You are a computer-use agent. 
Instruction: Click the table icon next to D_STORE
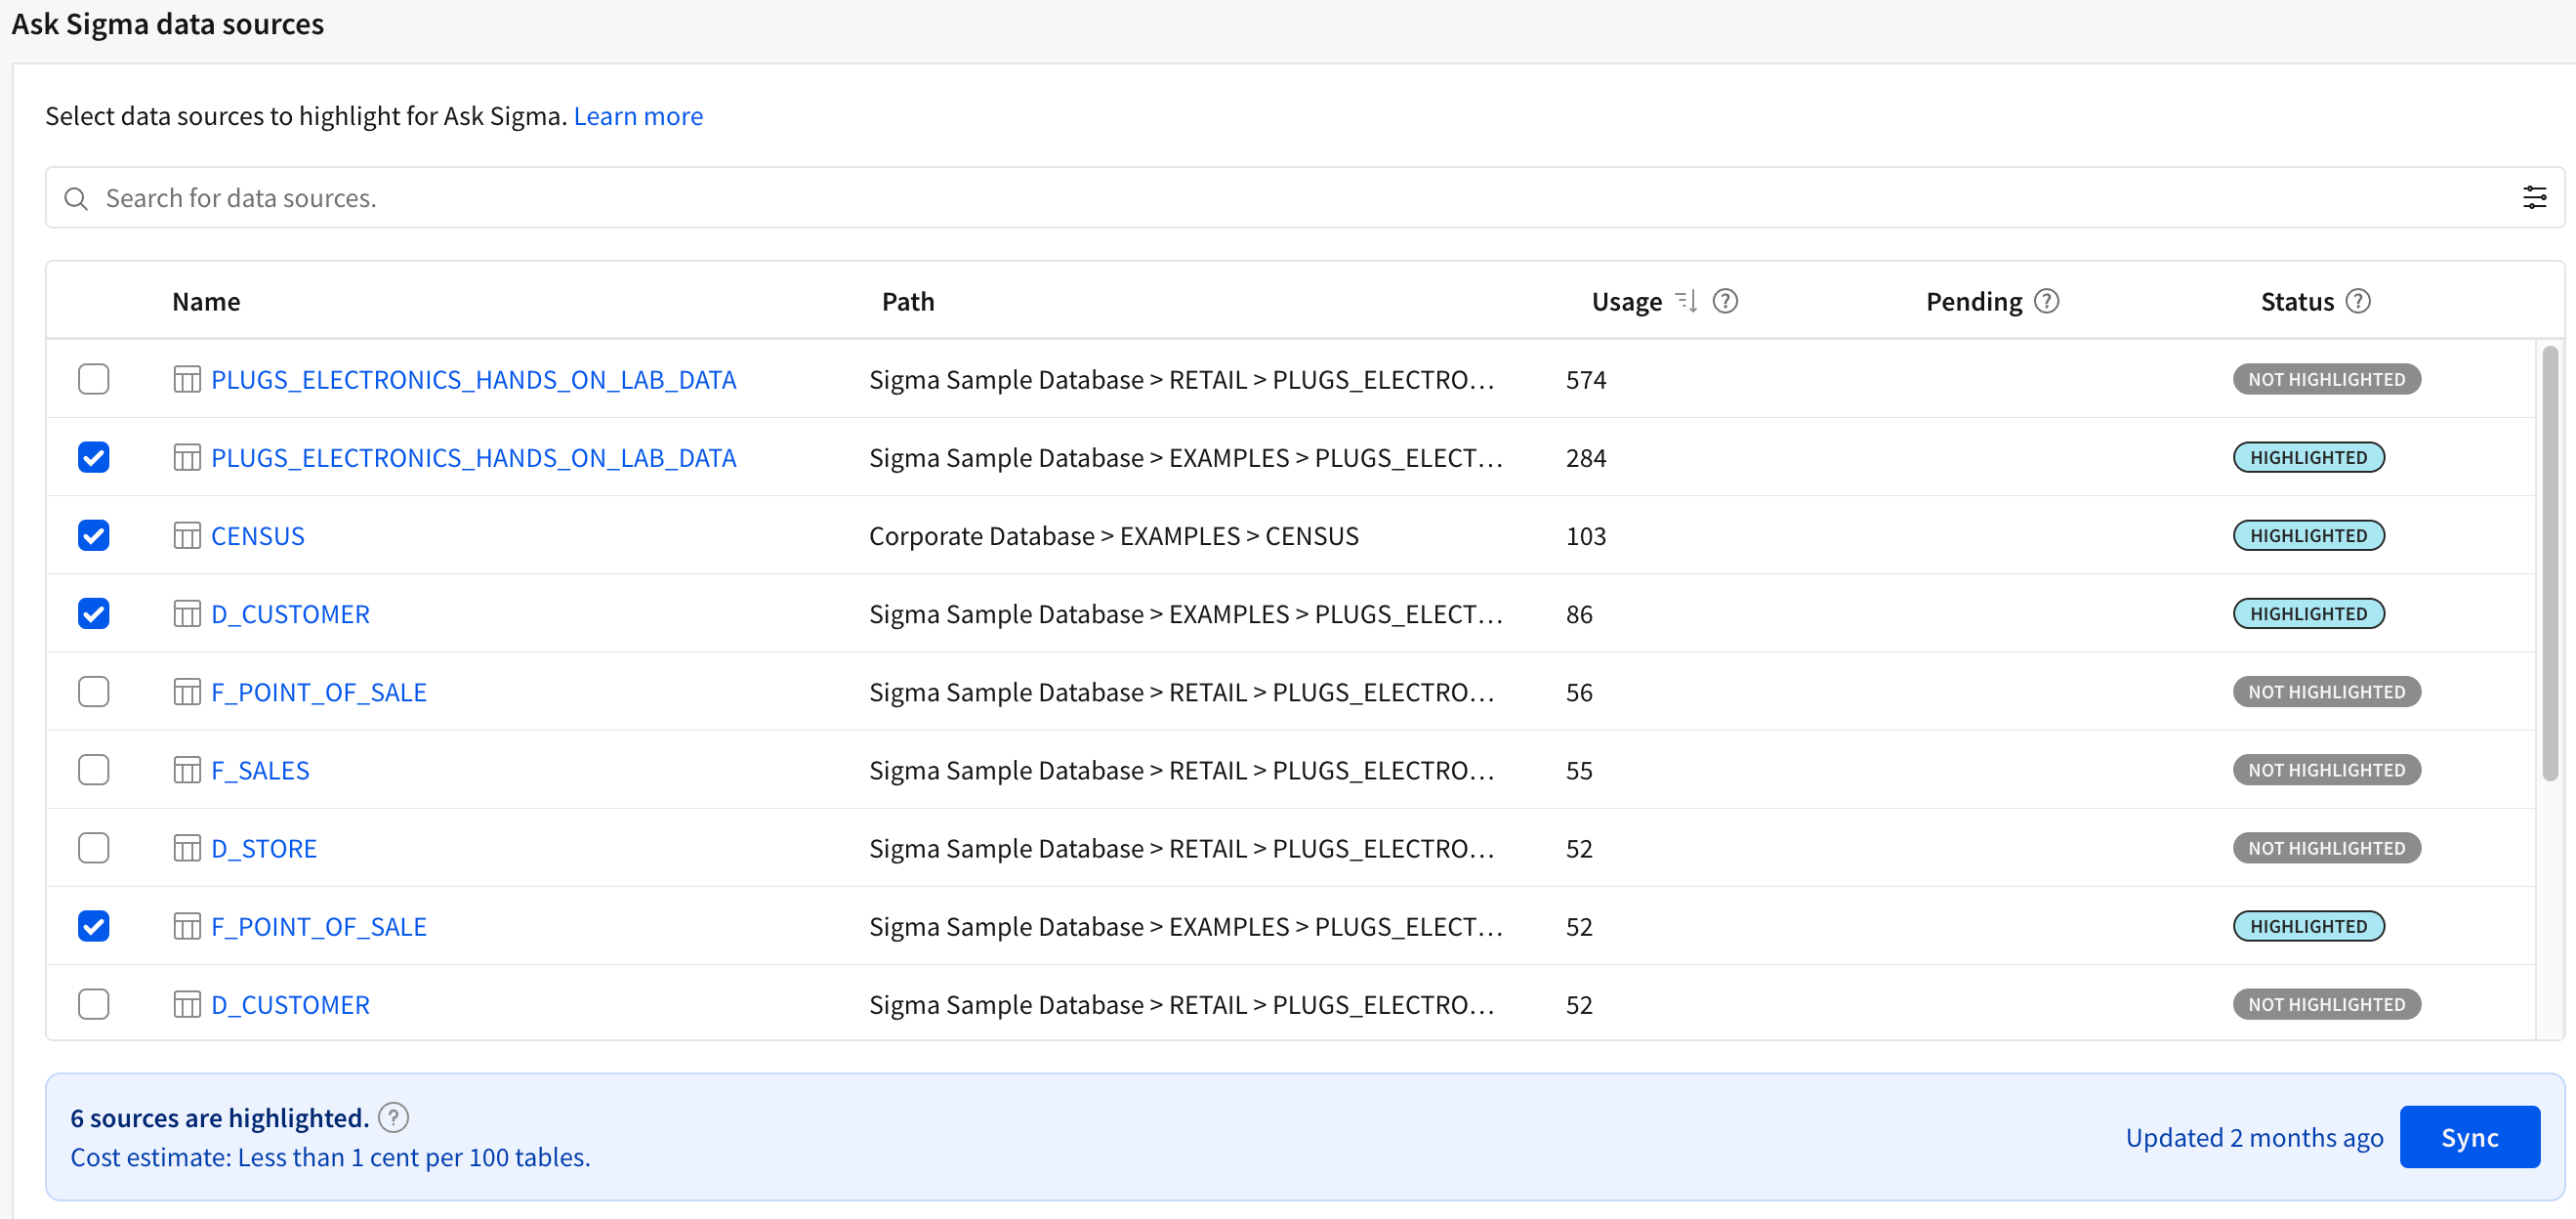pyautogui.click(x=187, y=847)
